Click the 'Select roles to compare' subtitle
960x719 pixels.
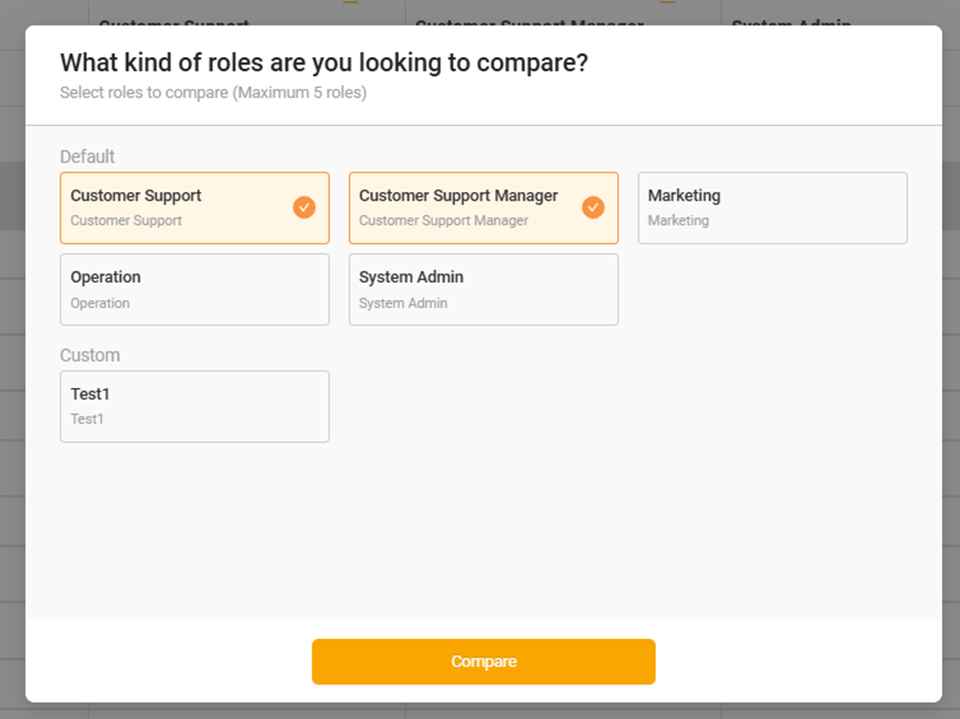pyautogui.click(x=213, y=92)
